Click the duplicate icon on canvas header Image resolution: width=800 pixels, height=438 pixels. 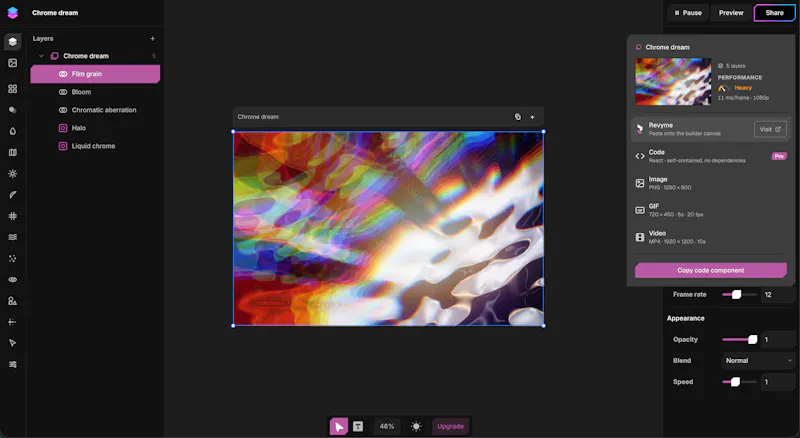[x=518, y=117]
